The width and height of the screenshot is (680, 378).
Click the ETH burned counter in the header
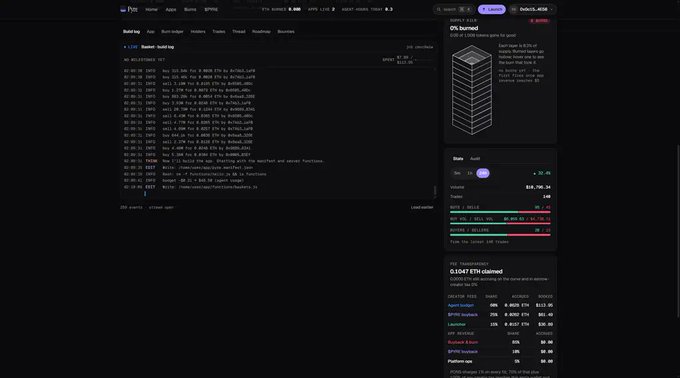pos(281,9)
